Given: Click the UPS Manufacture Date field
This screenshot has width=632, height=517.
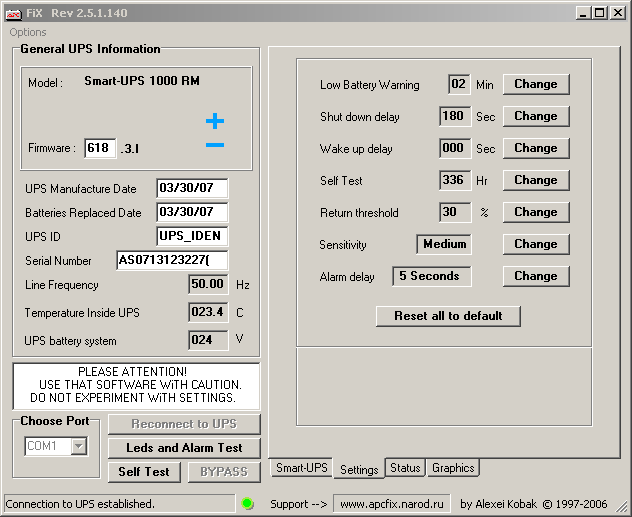Looking at the screenshot, I should pos(192,188).
